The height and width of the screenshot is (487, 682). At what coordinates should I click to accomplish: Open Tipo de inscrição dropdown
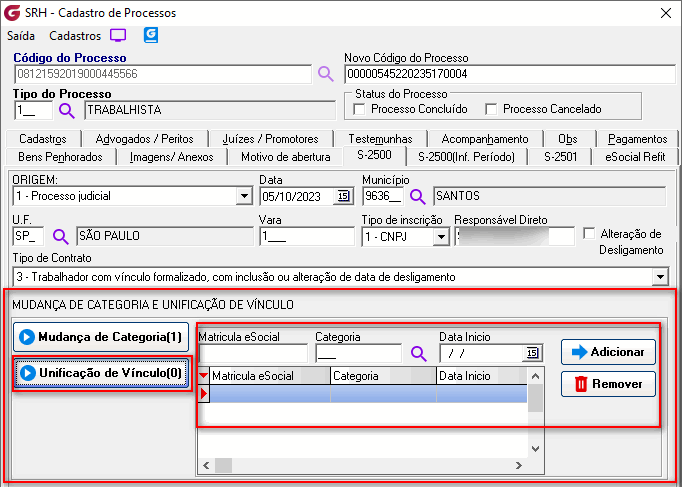click(440, 237)
